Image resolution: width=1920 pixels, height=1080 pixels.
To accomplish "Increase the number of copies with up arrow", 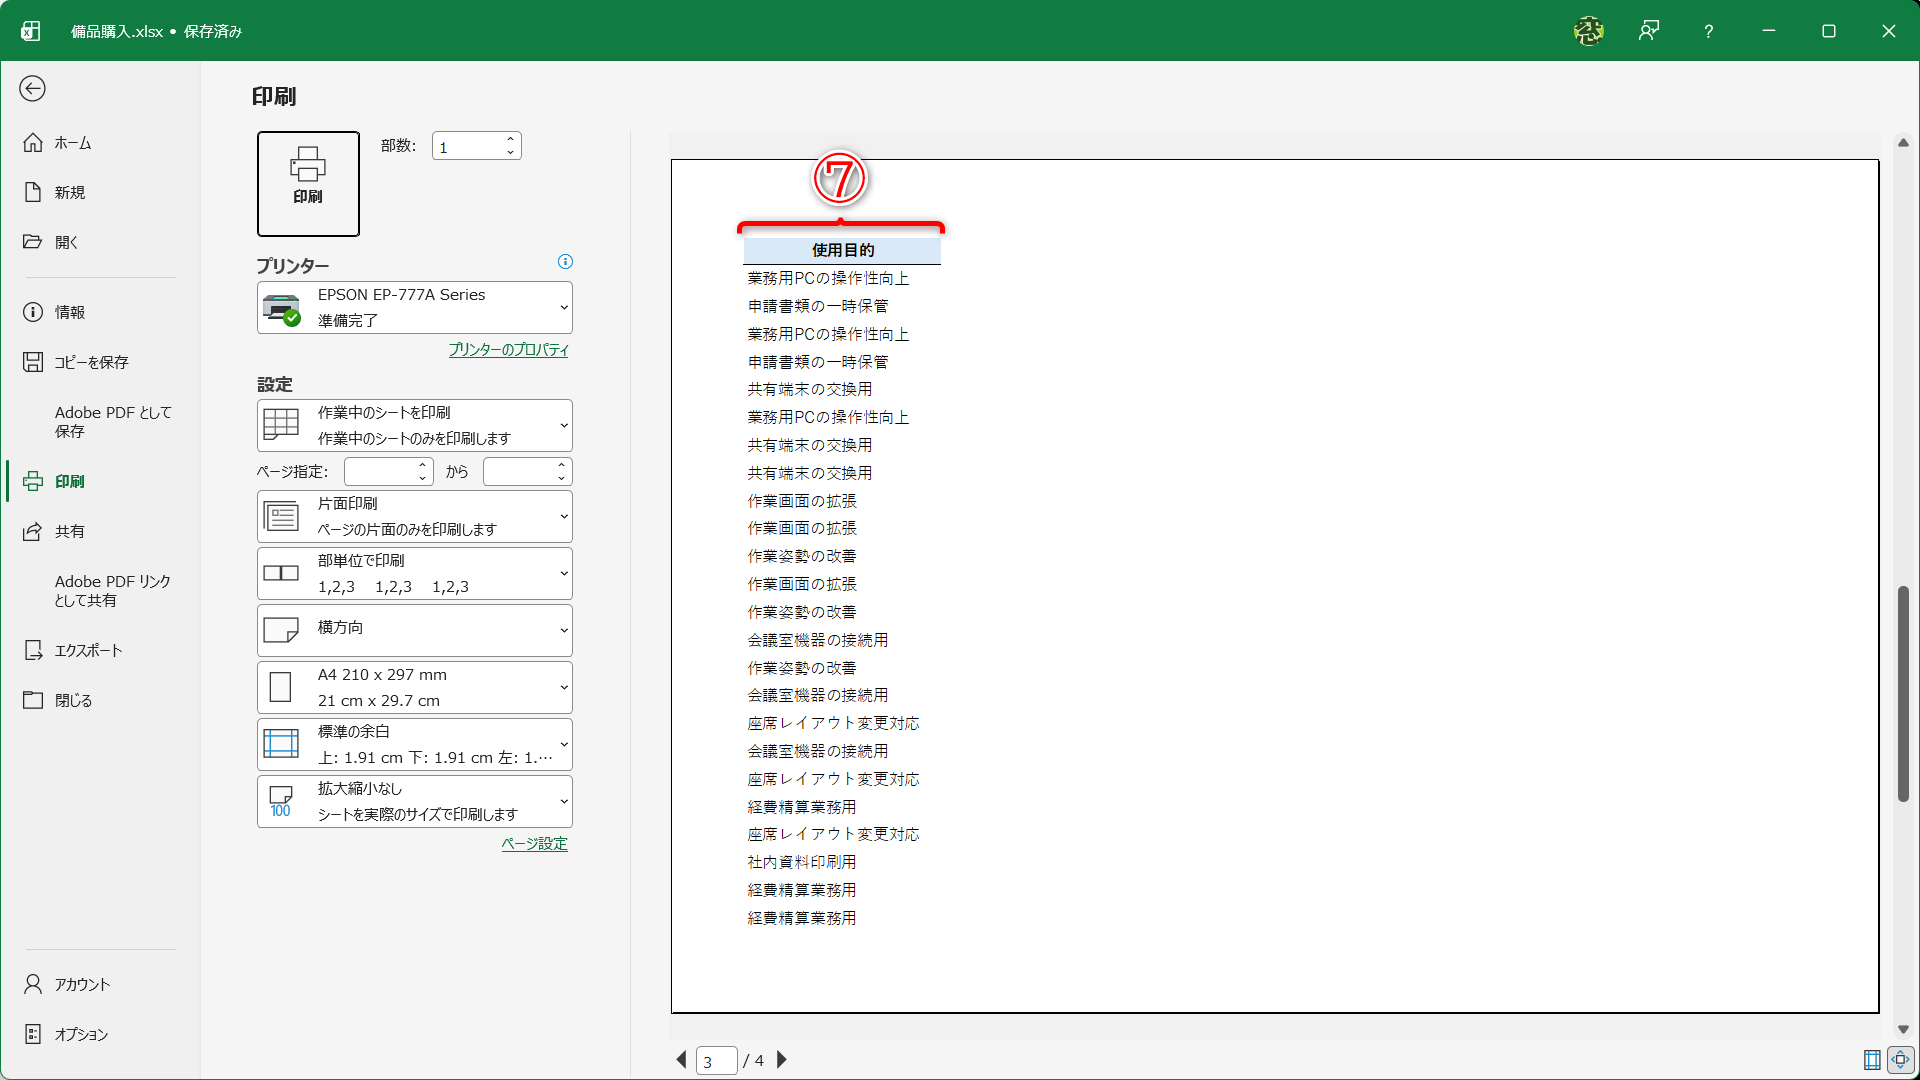I will 510,139.
